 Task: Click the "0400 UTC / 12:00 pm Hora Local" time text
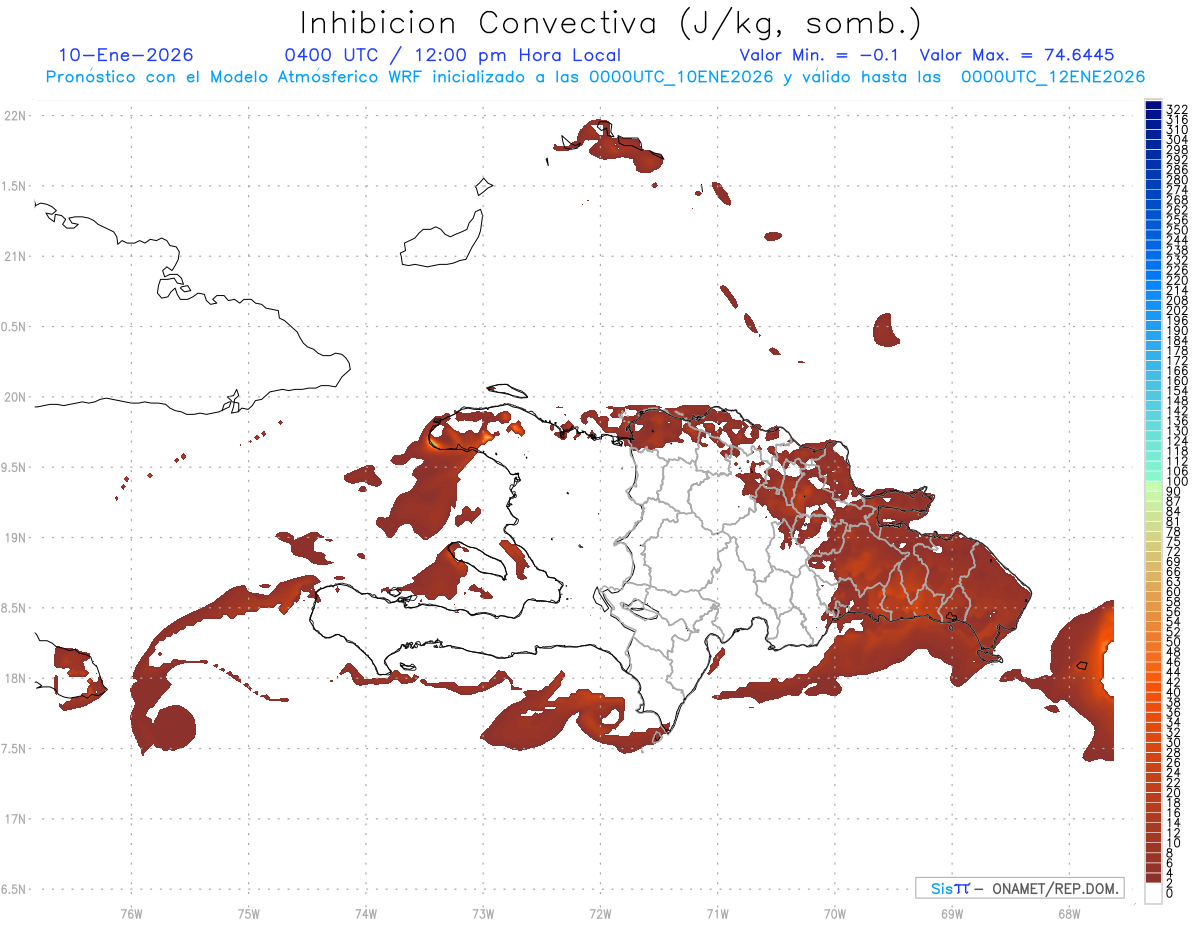(x=452, y=55)
